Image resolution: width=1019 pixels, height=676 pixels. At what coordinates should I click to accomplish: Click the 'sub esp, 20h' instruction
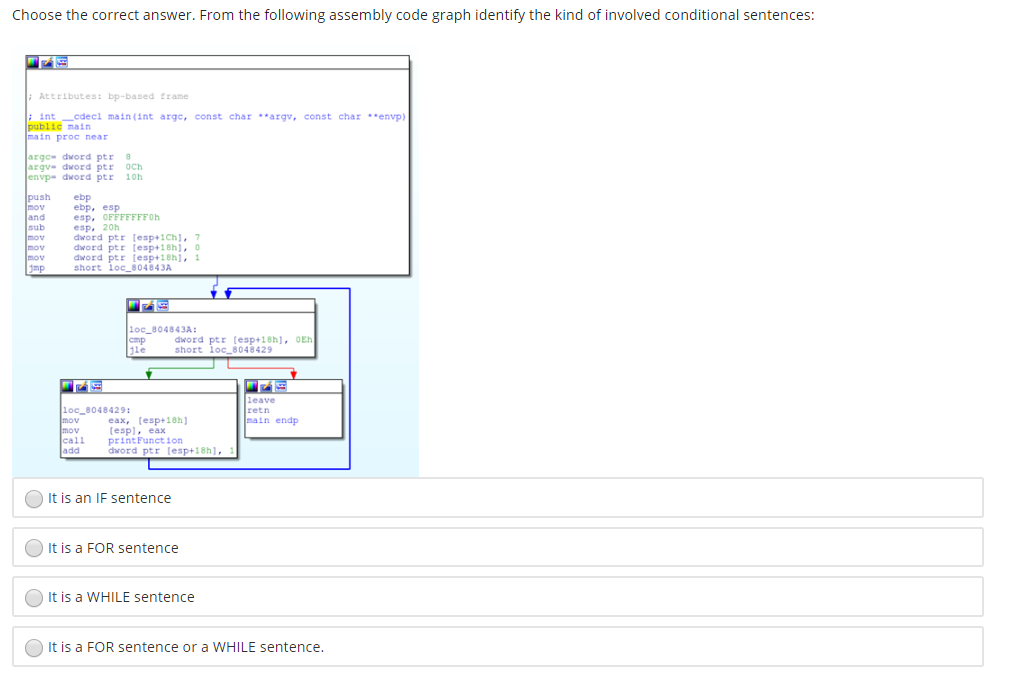pos(73,228)
